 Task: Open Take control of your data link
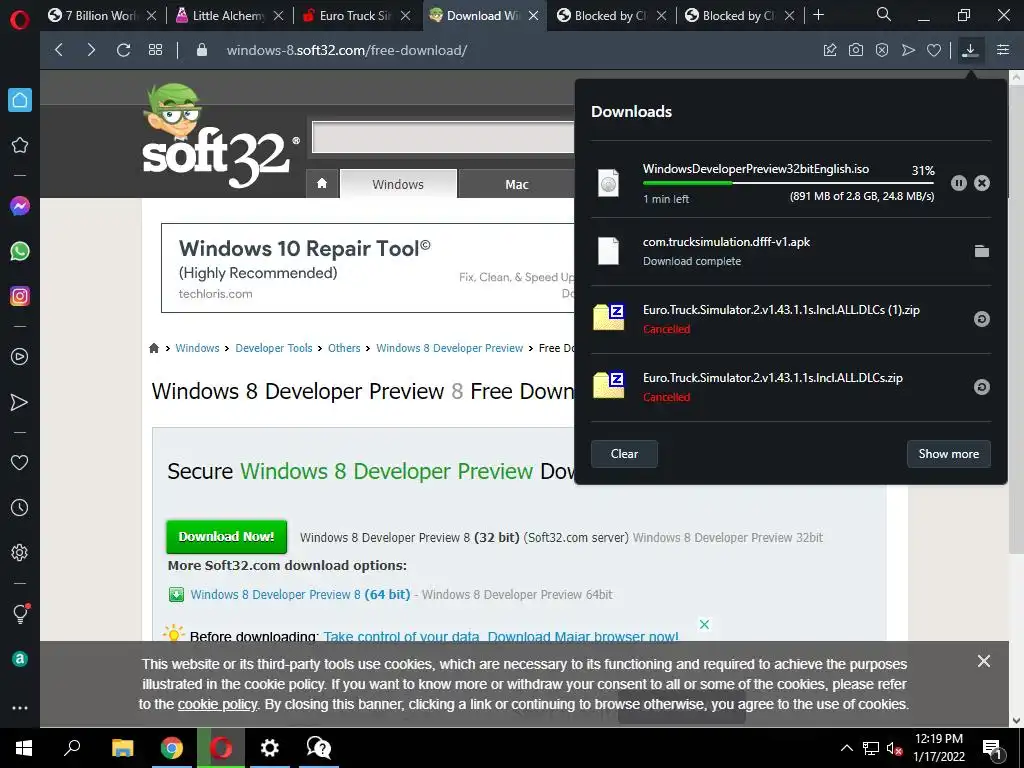point(402,637)
